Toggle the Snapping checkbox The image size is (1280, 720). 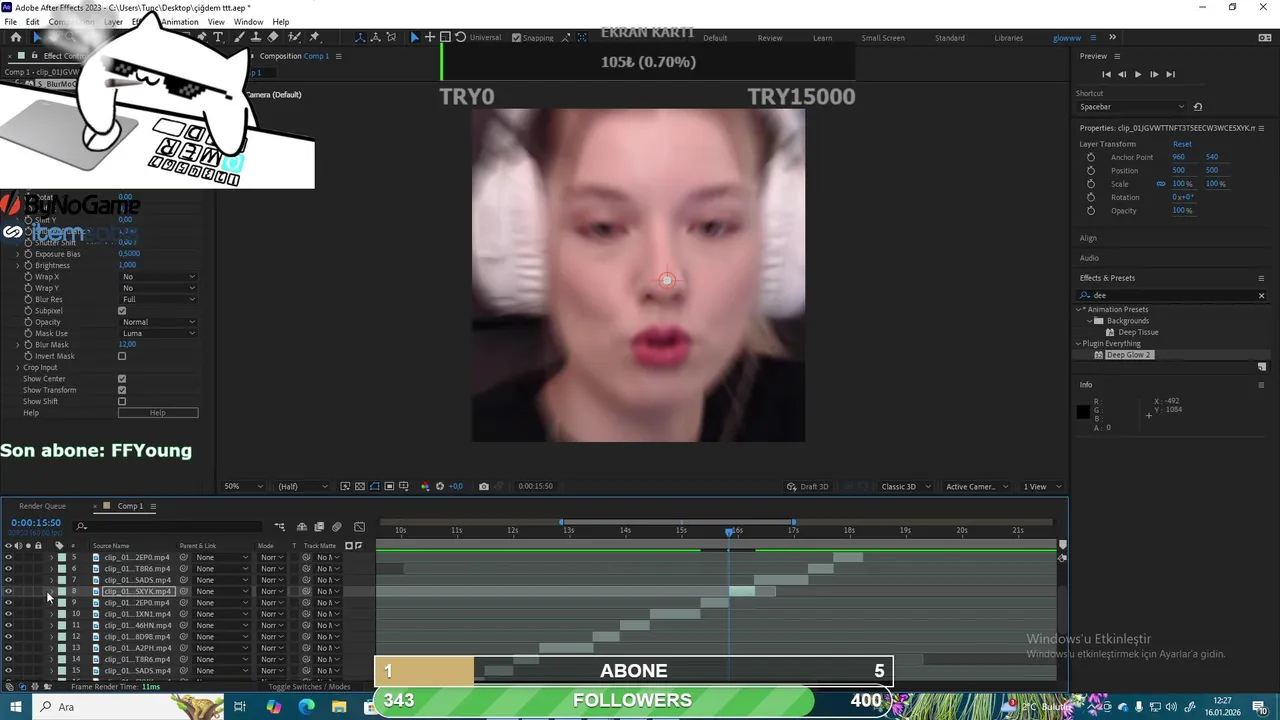[516, 38]
